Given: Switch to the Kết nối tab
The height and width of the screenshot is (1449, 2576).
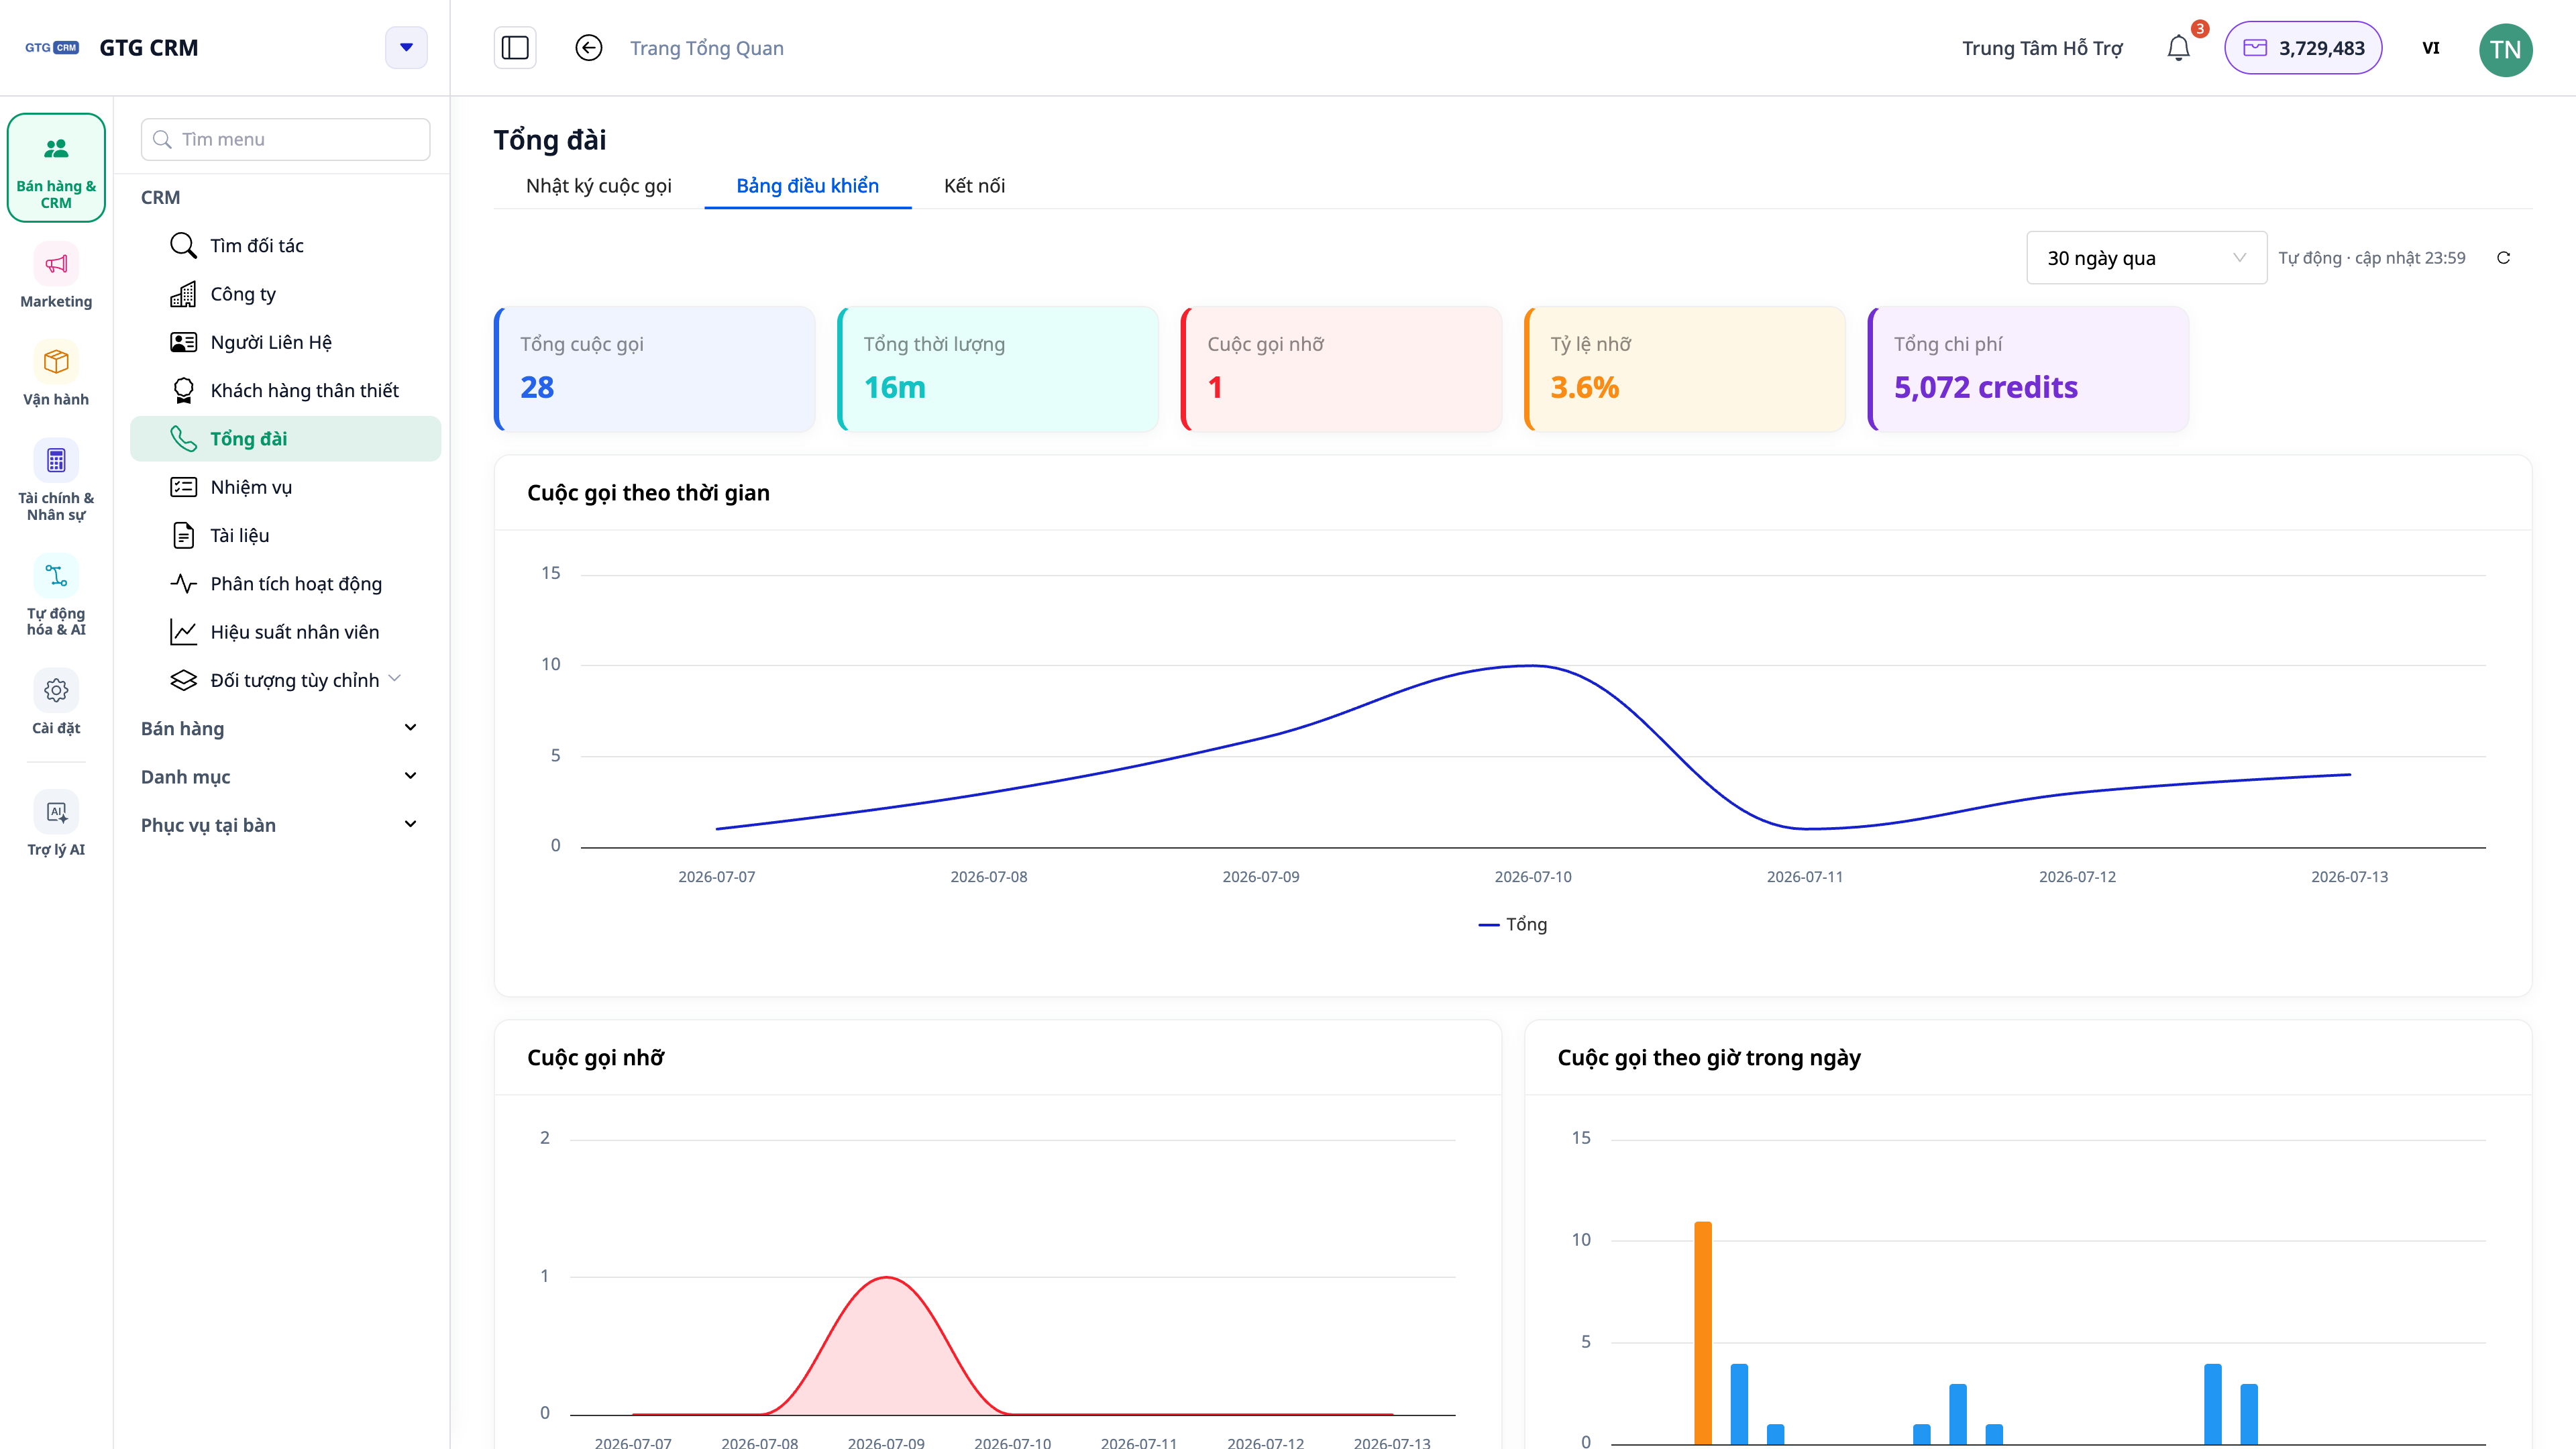Looking at the screenshot, I should (x=974, y=186).
